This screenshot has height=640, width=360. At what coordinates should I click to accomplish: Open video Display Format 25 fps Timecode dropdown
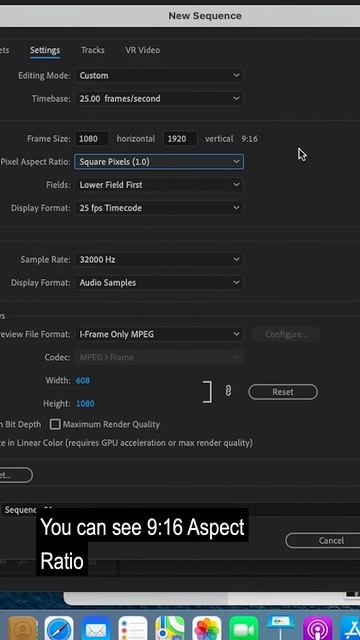(159, 208)
